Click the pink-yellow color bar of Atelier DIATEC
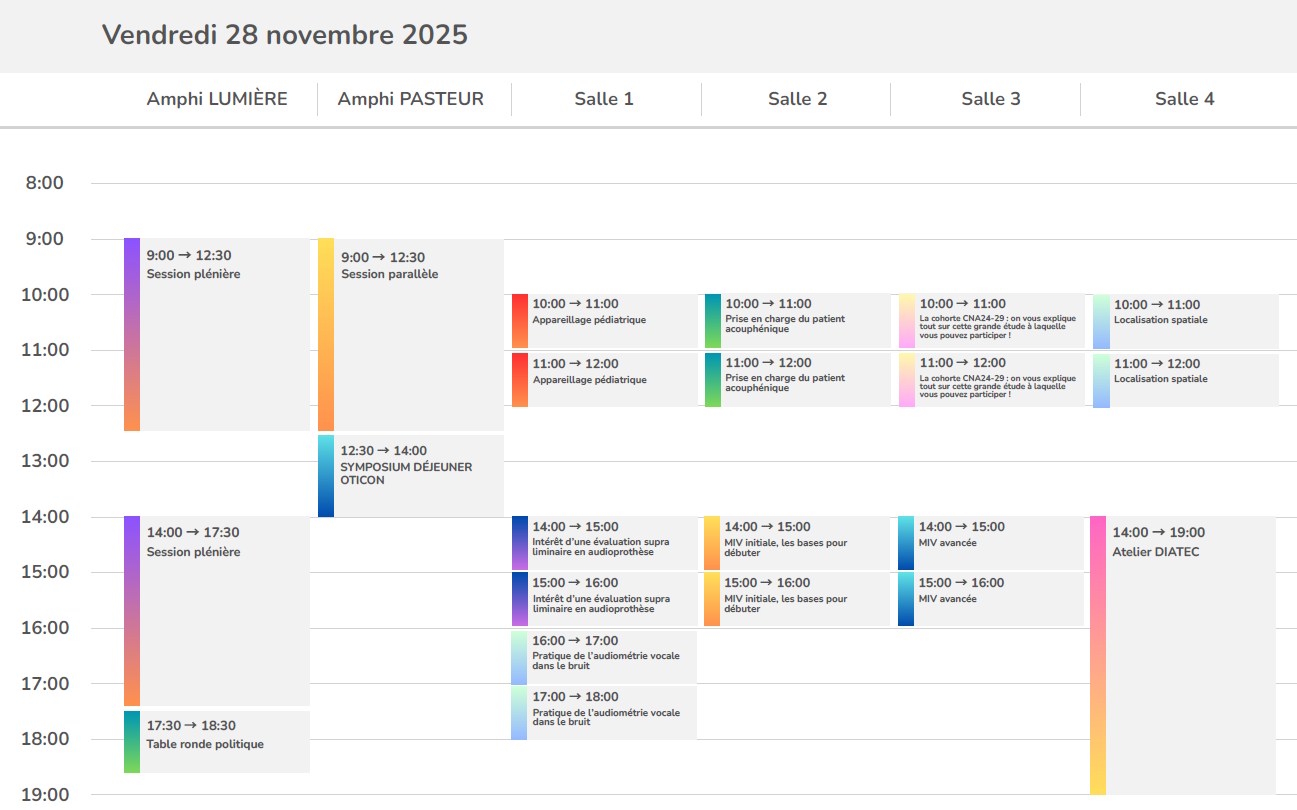The width and height of the screenshot is (1297, 810). click(x=1097, y=654)
